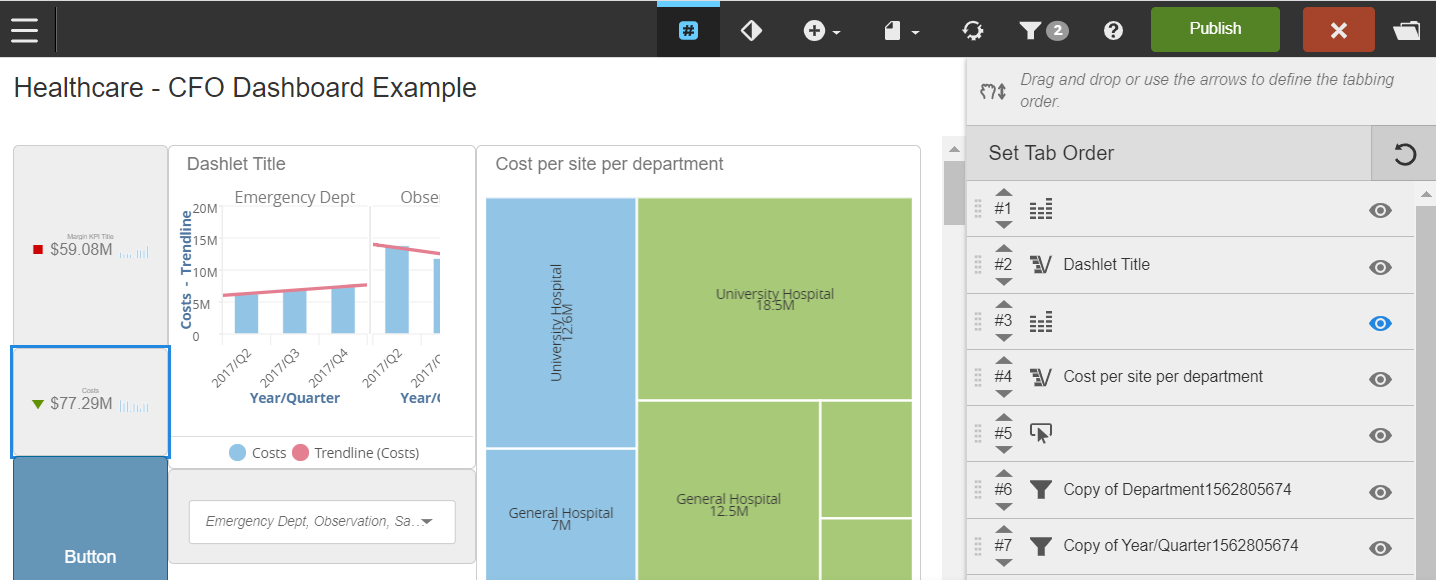Open the page file dropdown in toolbar
Viewport: 1436px width, 580px height.
click(x=901, y=31)
